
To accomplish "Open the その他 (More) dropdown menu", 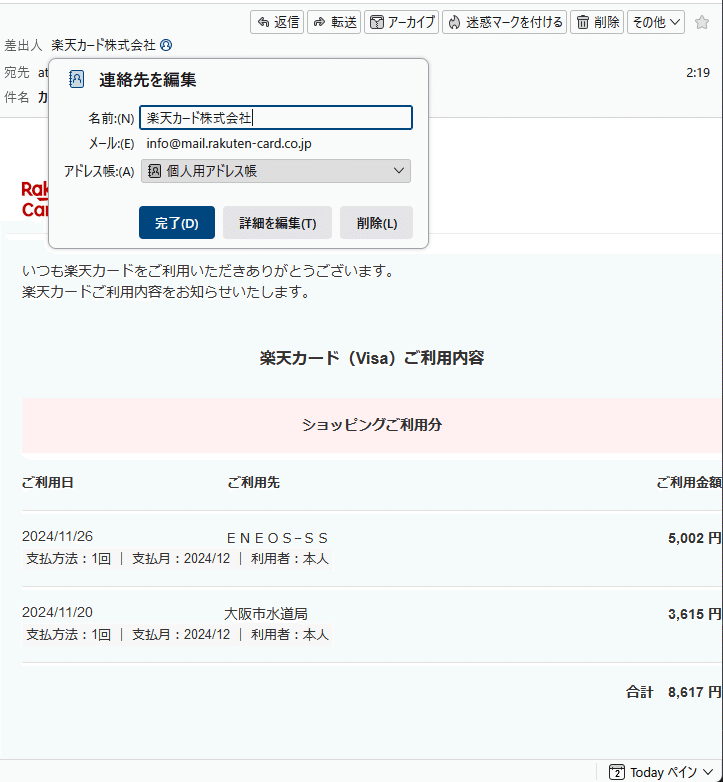I will 656,22.
